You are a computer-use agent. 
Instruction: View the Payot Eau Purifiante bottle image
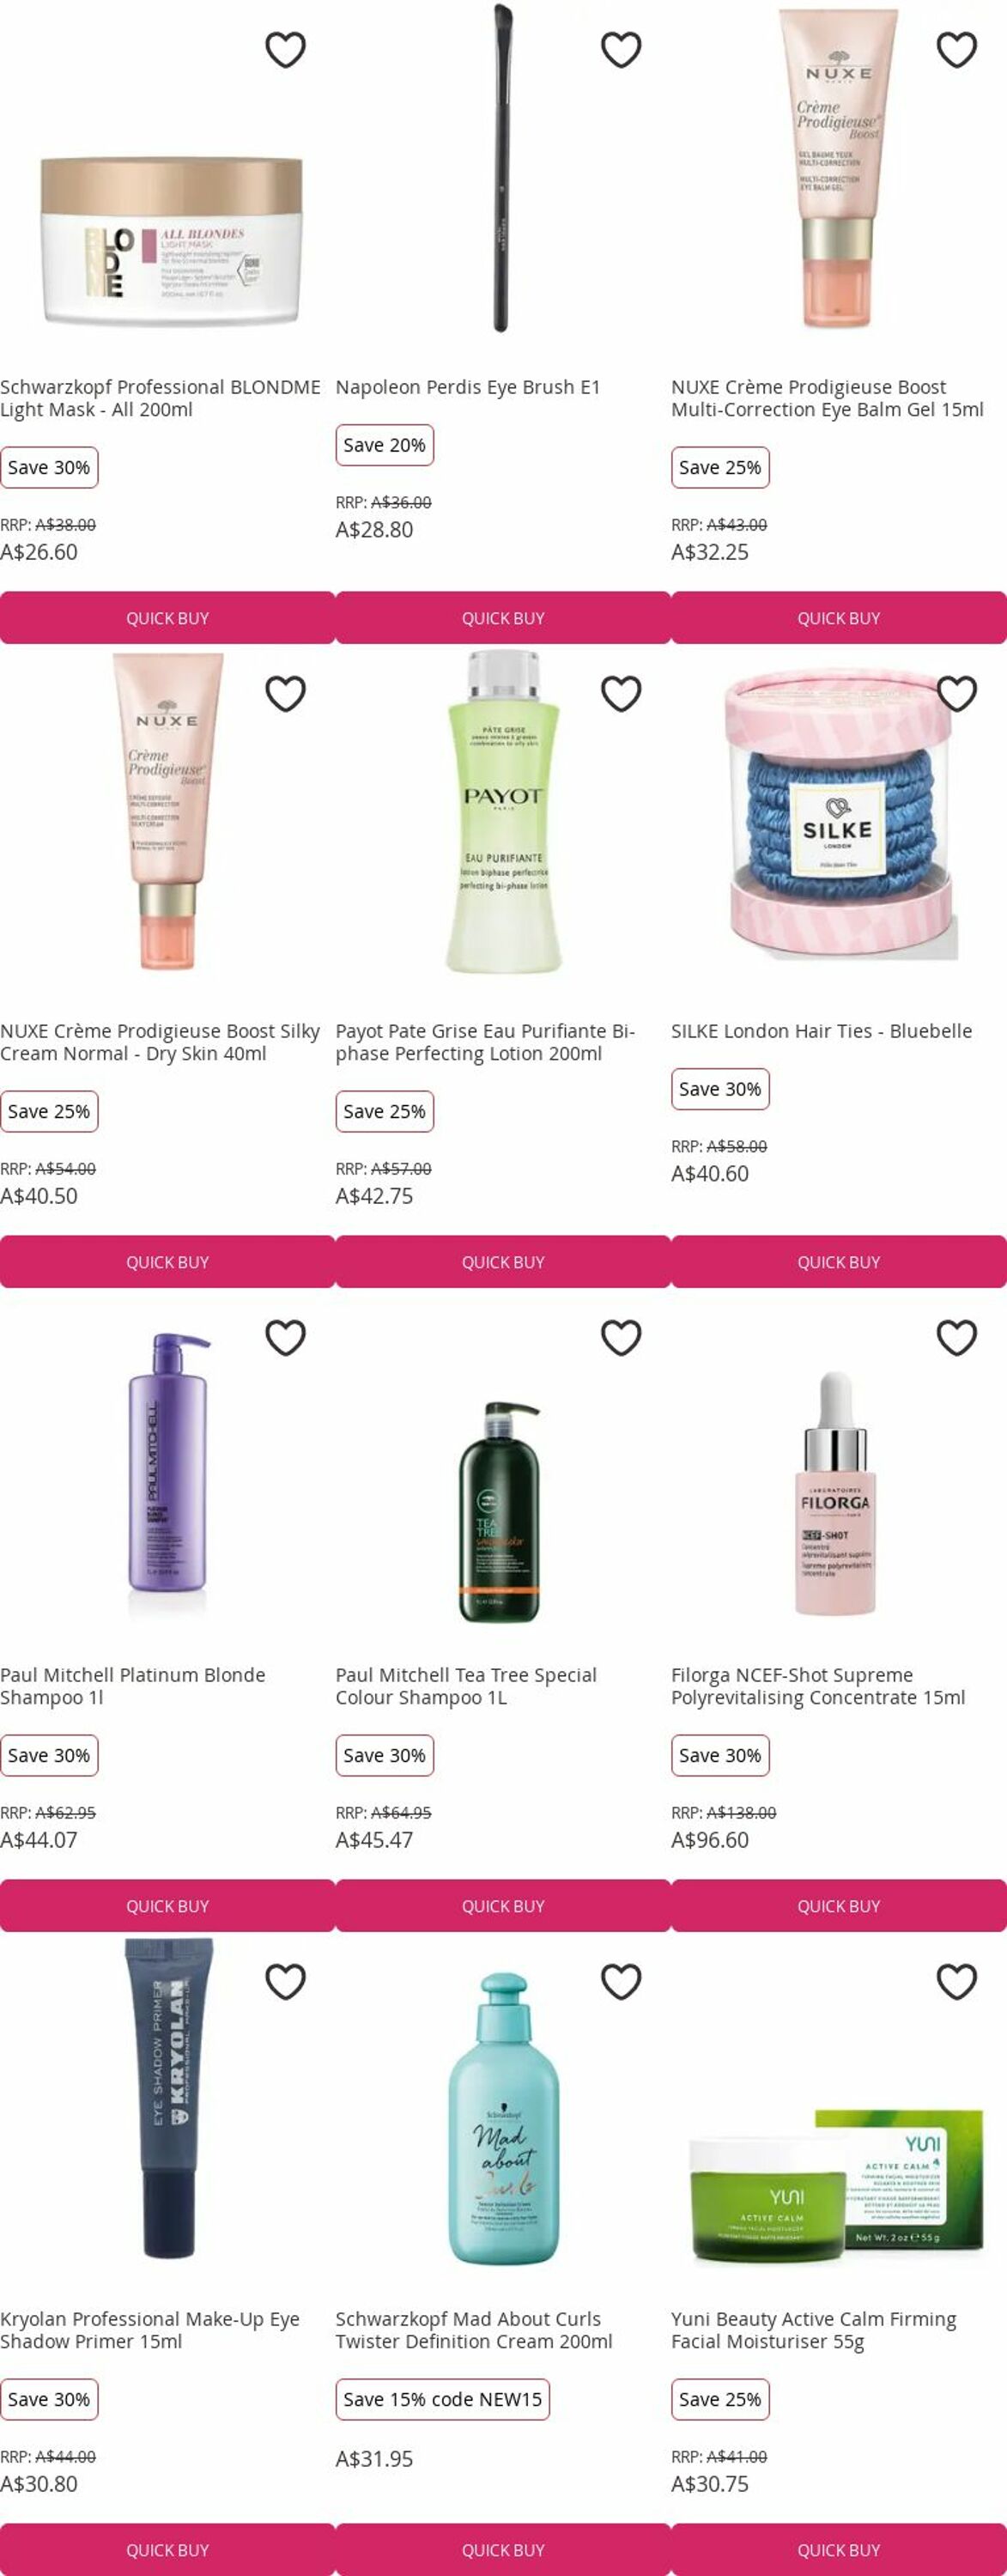tap(503, 811)
